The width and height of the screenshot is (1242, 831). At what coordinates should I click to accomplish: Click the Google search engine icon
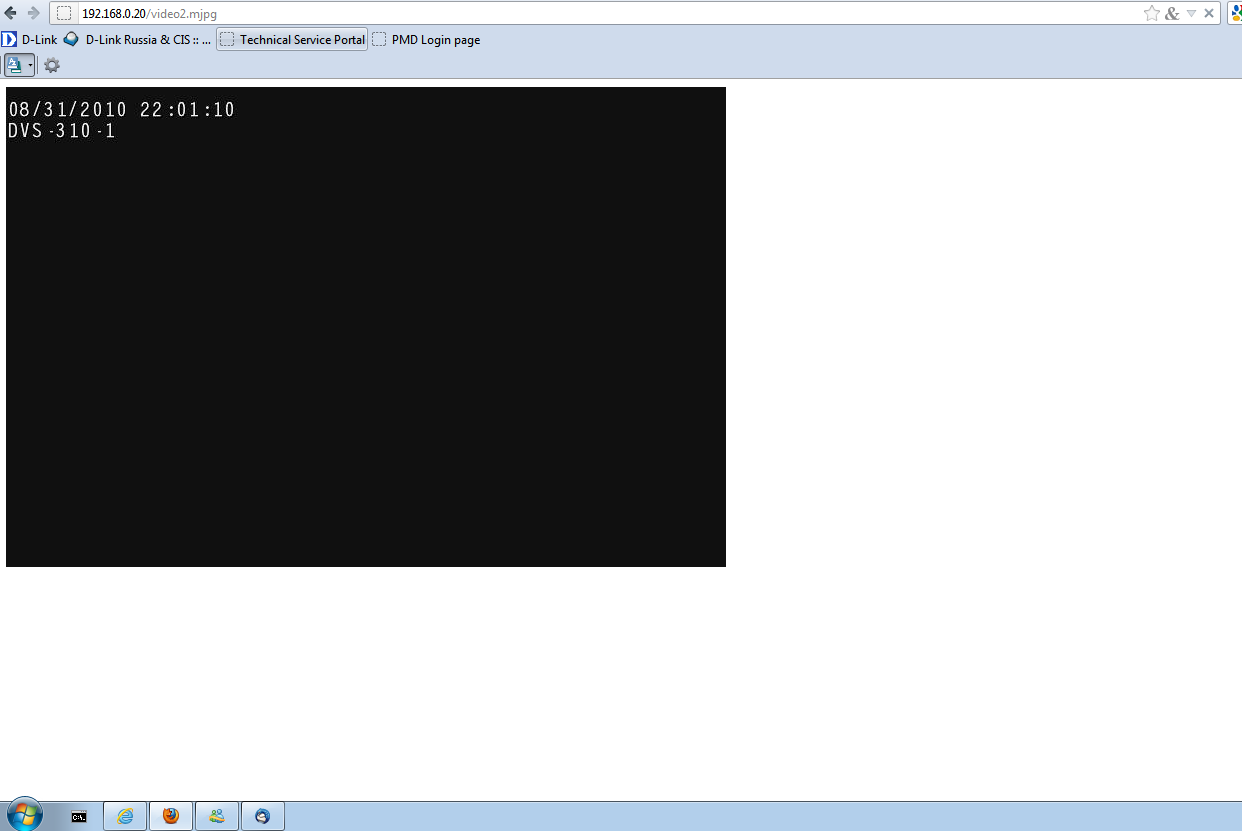[x=1235, y=13]
